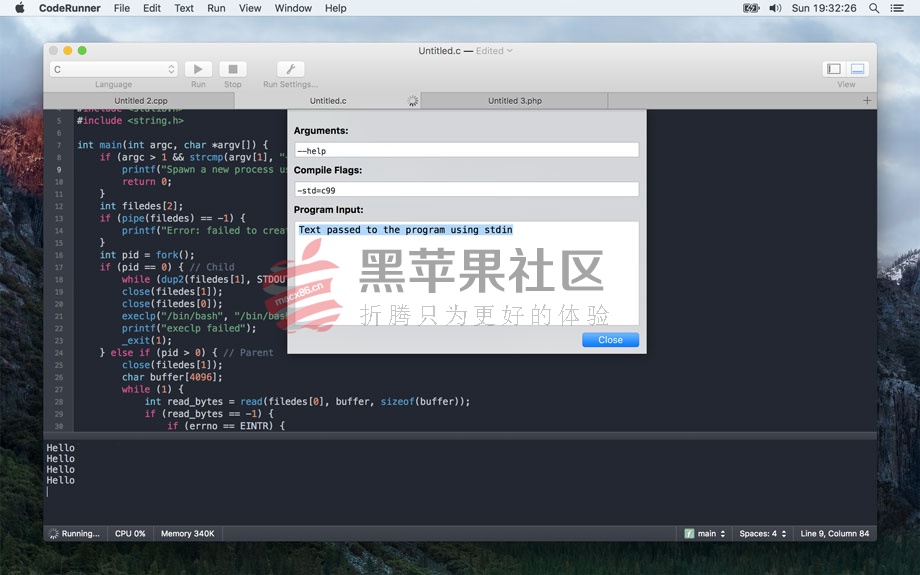
Task: Open the Help menu
Action: 336,8
